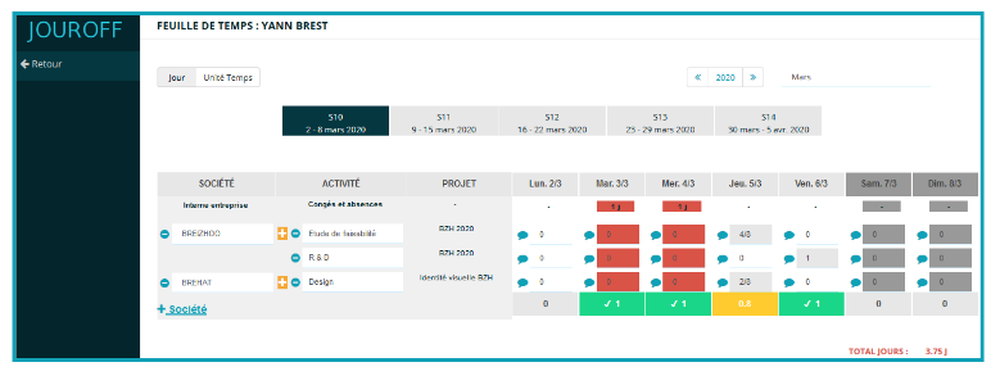Open the Mars month selector field

tap(856, 77)
